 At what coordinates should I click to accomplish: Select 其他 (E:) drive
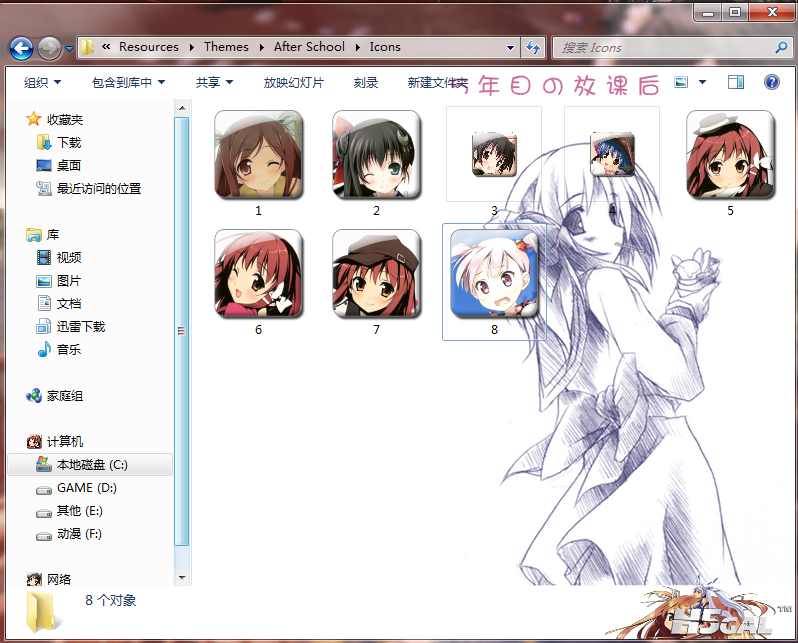point(69,511)
